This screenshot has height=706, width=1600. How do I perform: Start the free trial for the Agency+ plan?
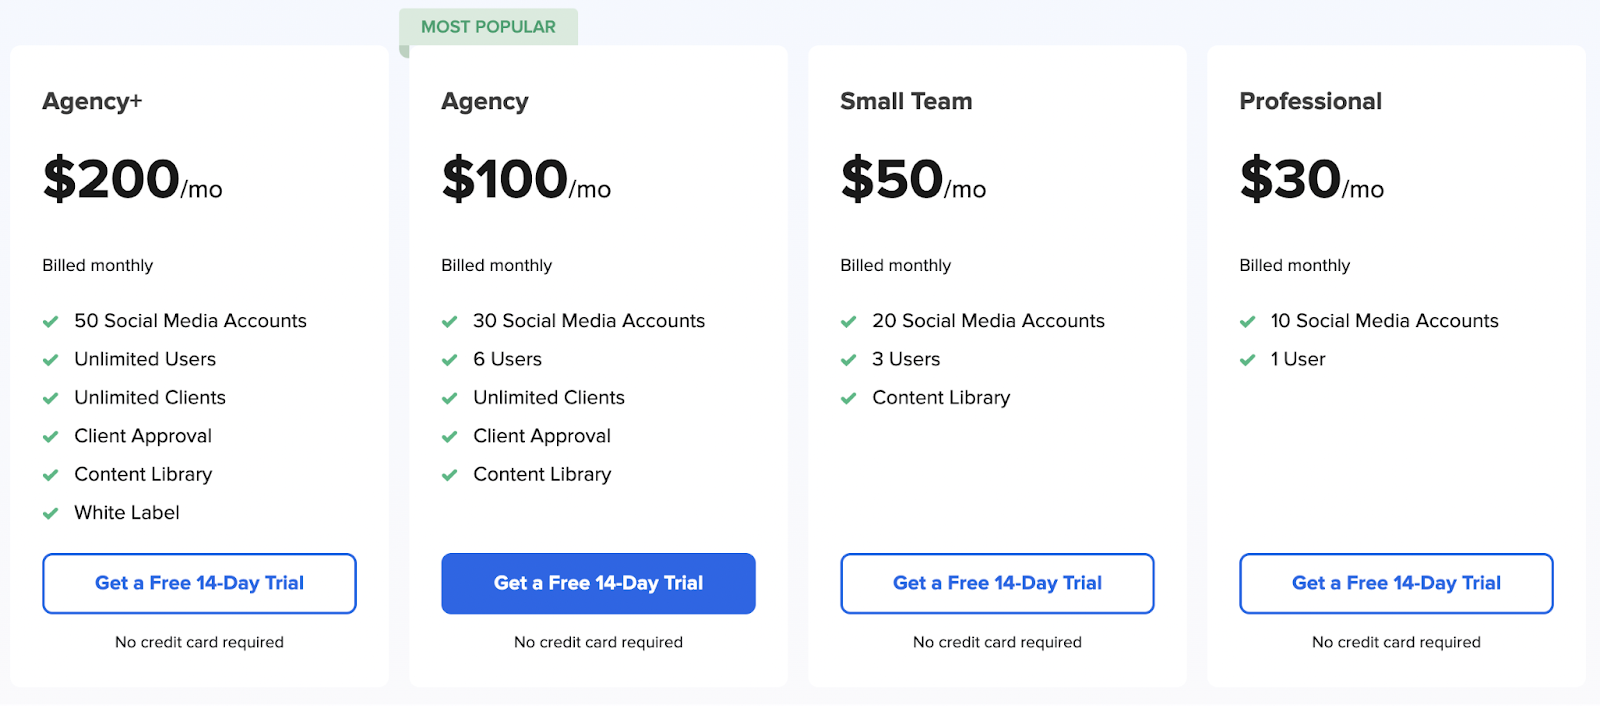pyautogui.click(x=198, y=583)
